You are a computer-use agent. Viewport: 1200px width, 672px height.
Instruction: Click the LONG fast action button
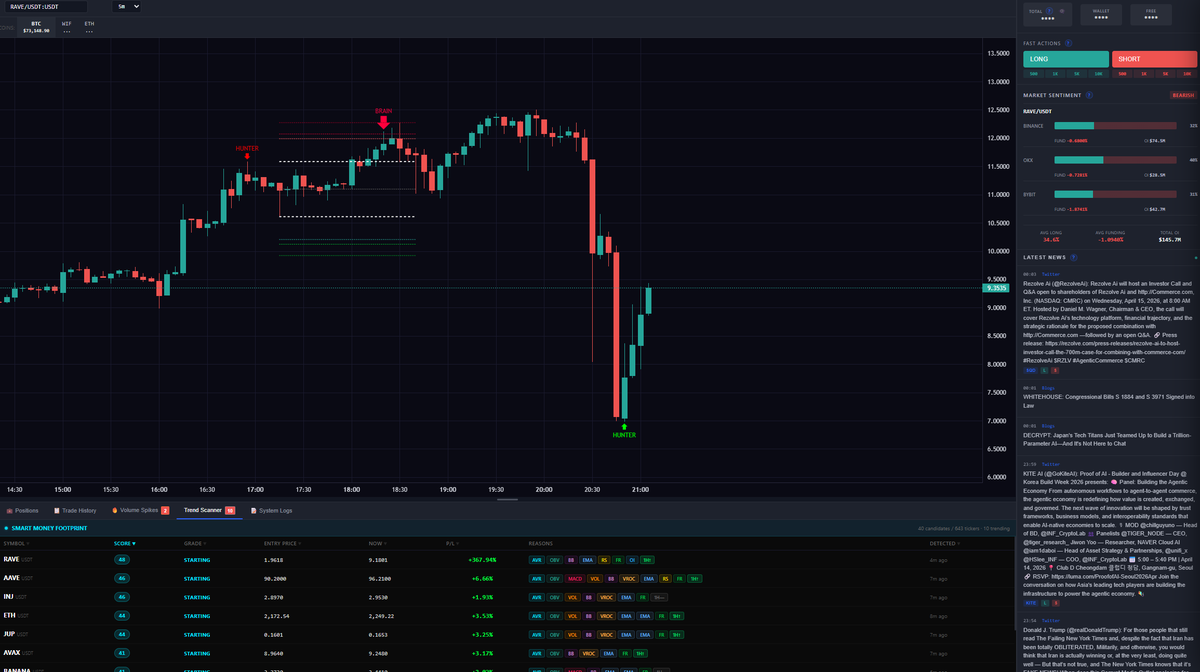tap(1066, 59)
